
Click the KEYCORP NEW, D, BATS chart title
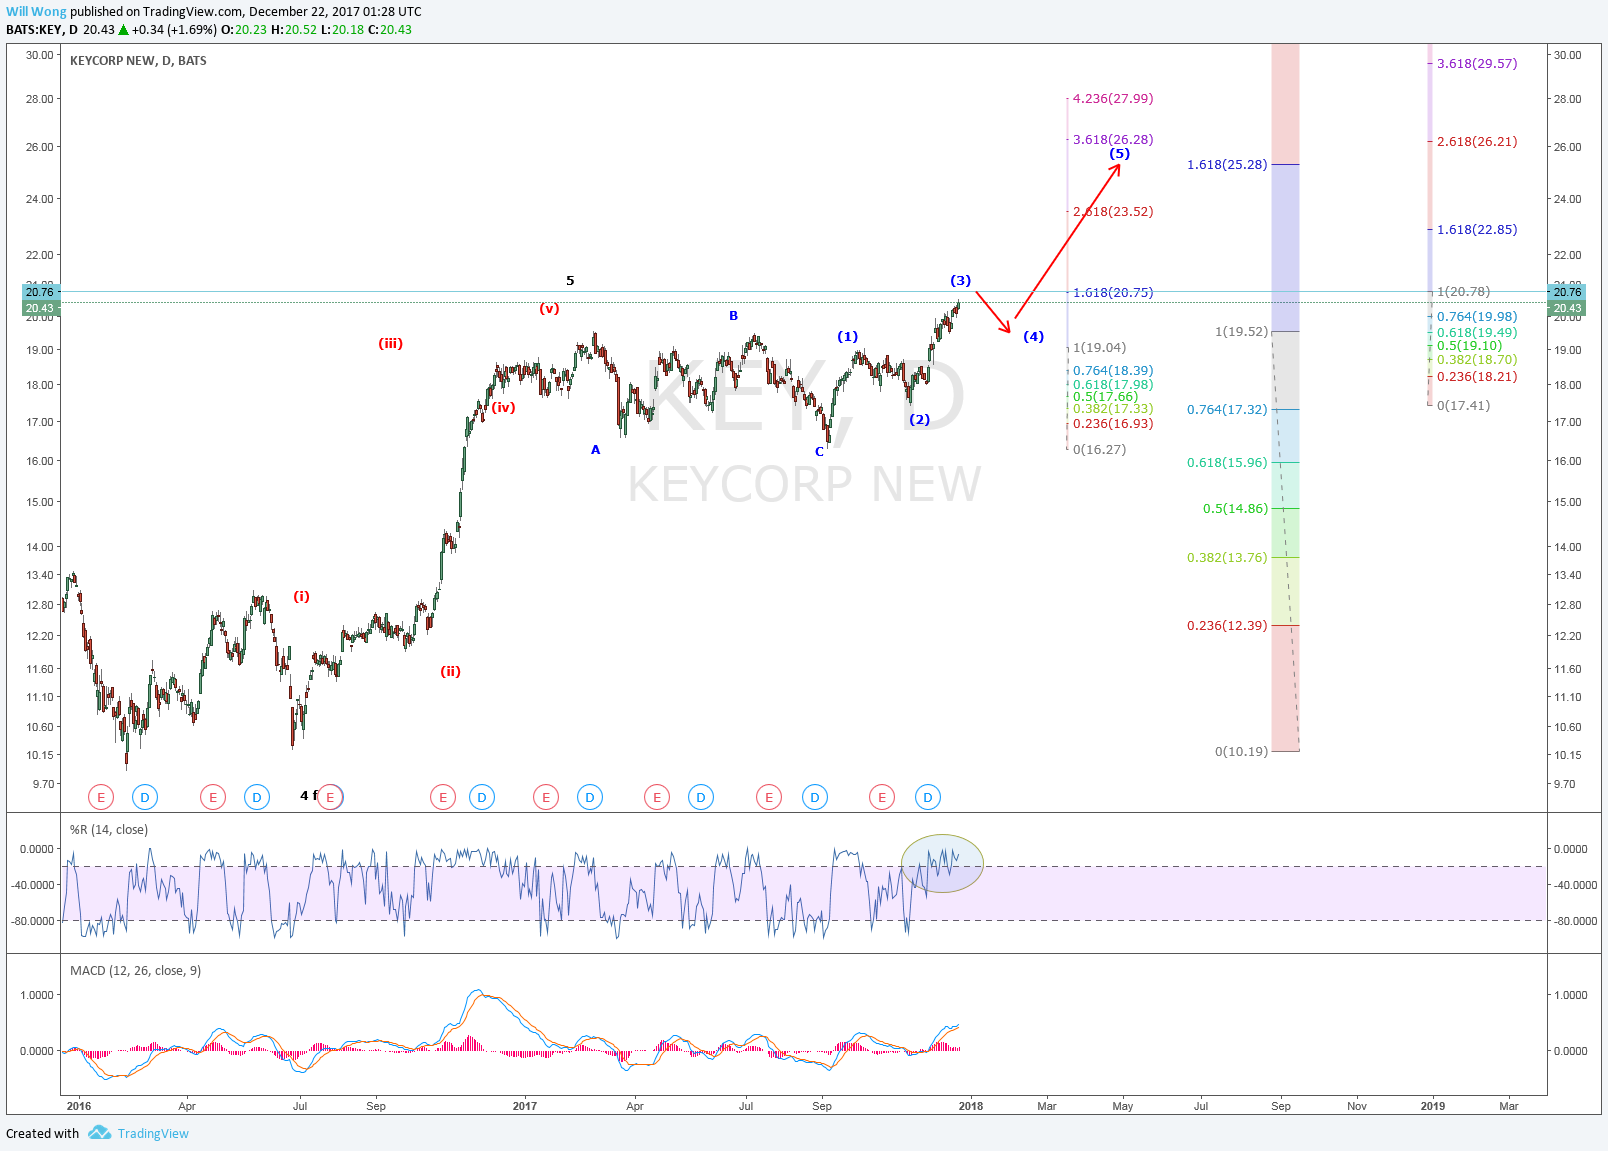[138, 61]
